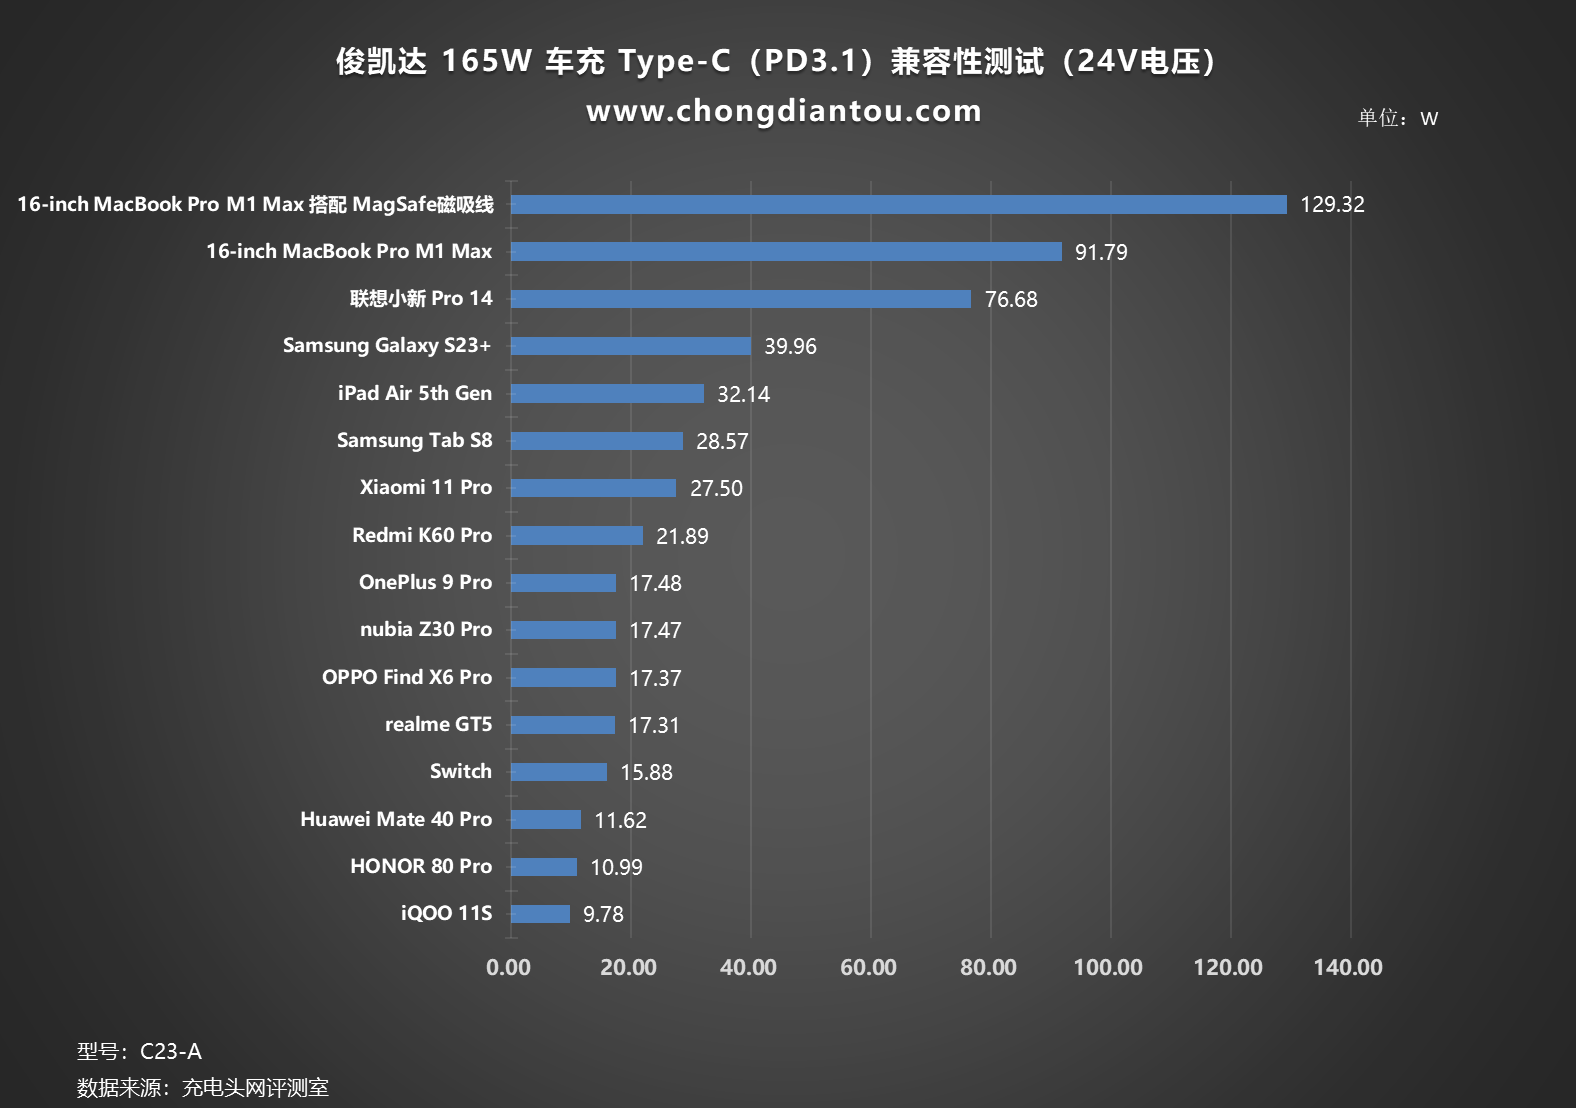Click the 型号: C23-A model text
The width and height of the screenshot is (1576, 1109).
(140, 1052)
